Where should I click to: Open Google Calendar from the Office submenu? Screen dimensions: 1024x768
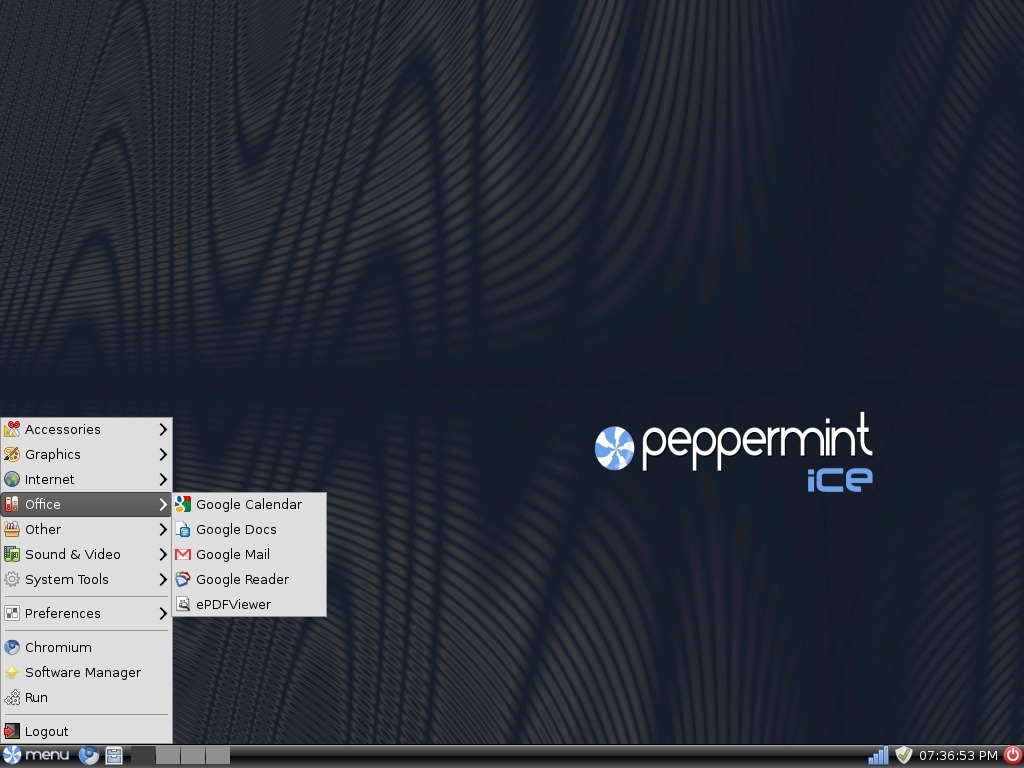point(249,504)
